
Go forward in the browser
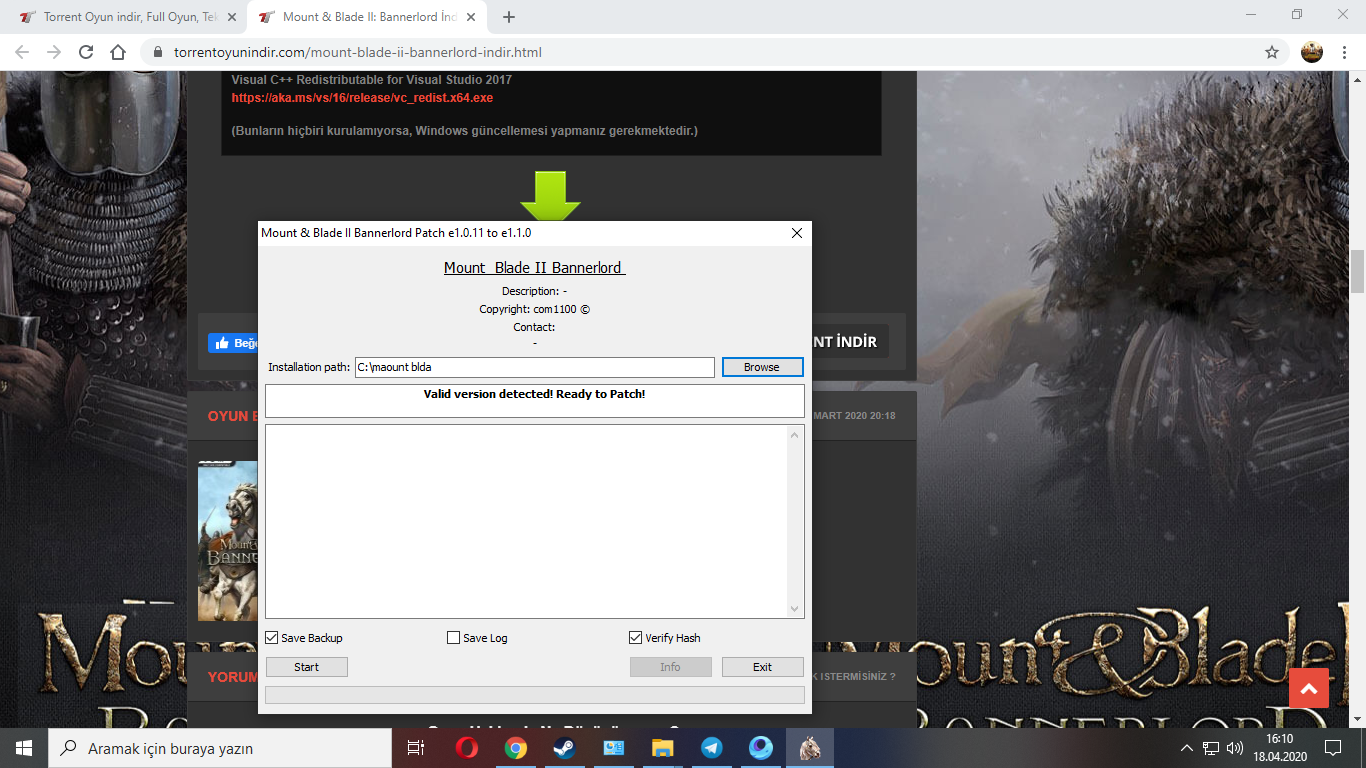click(x=54, y=52)
